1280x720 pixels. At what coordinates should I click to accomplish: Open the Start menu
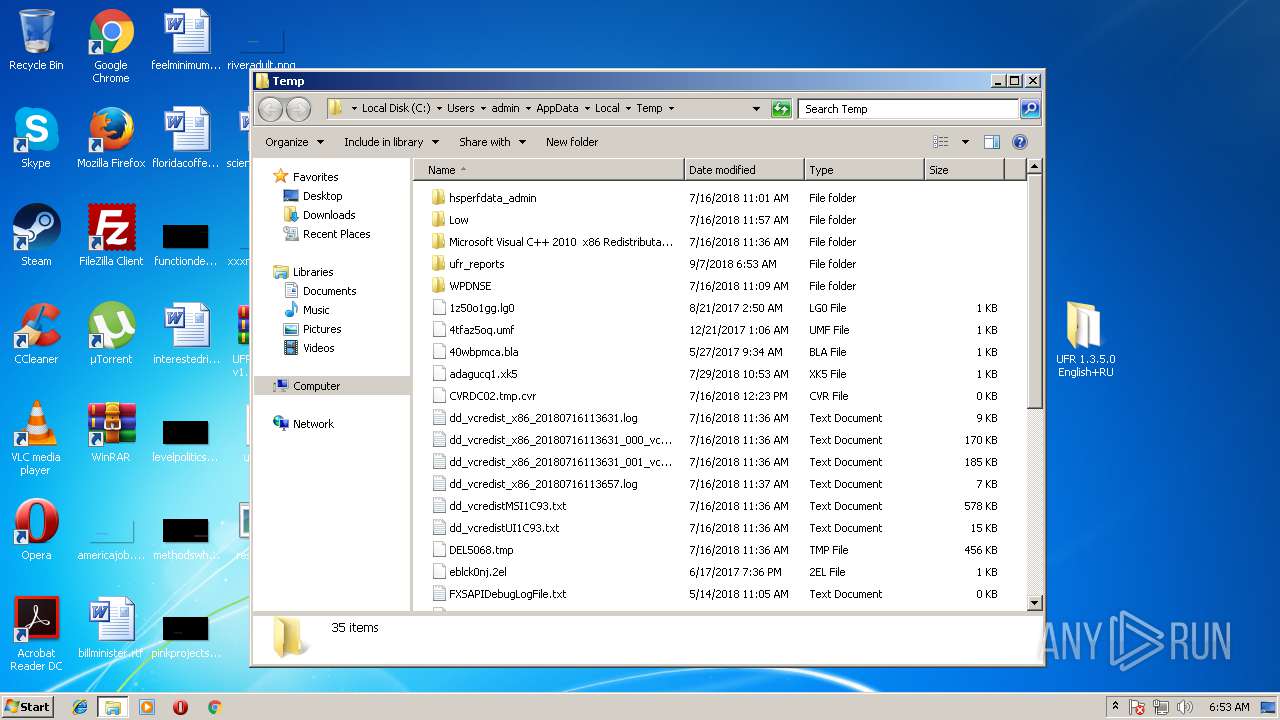coord(28,706)
